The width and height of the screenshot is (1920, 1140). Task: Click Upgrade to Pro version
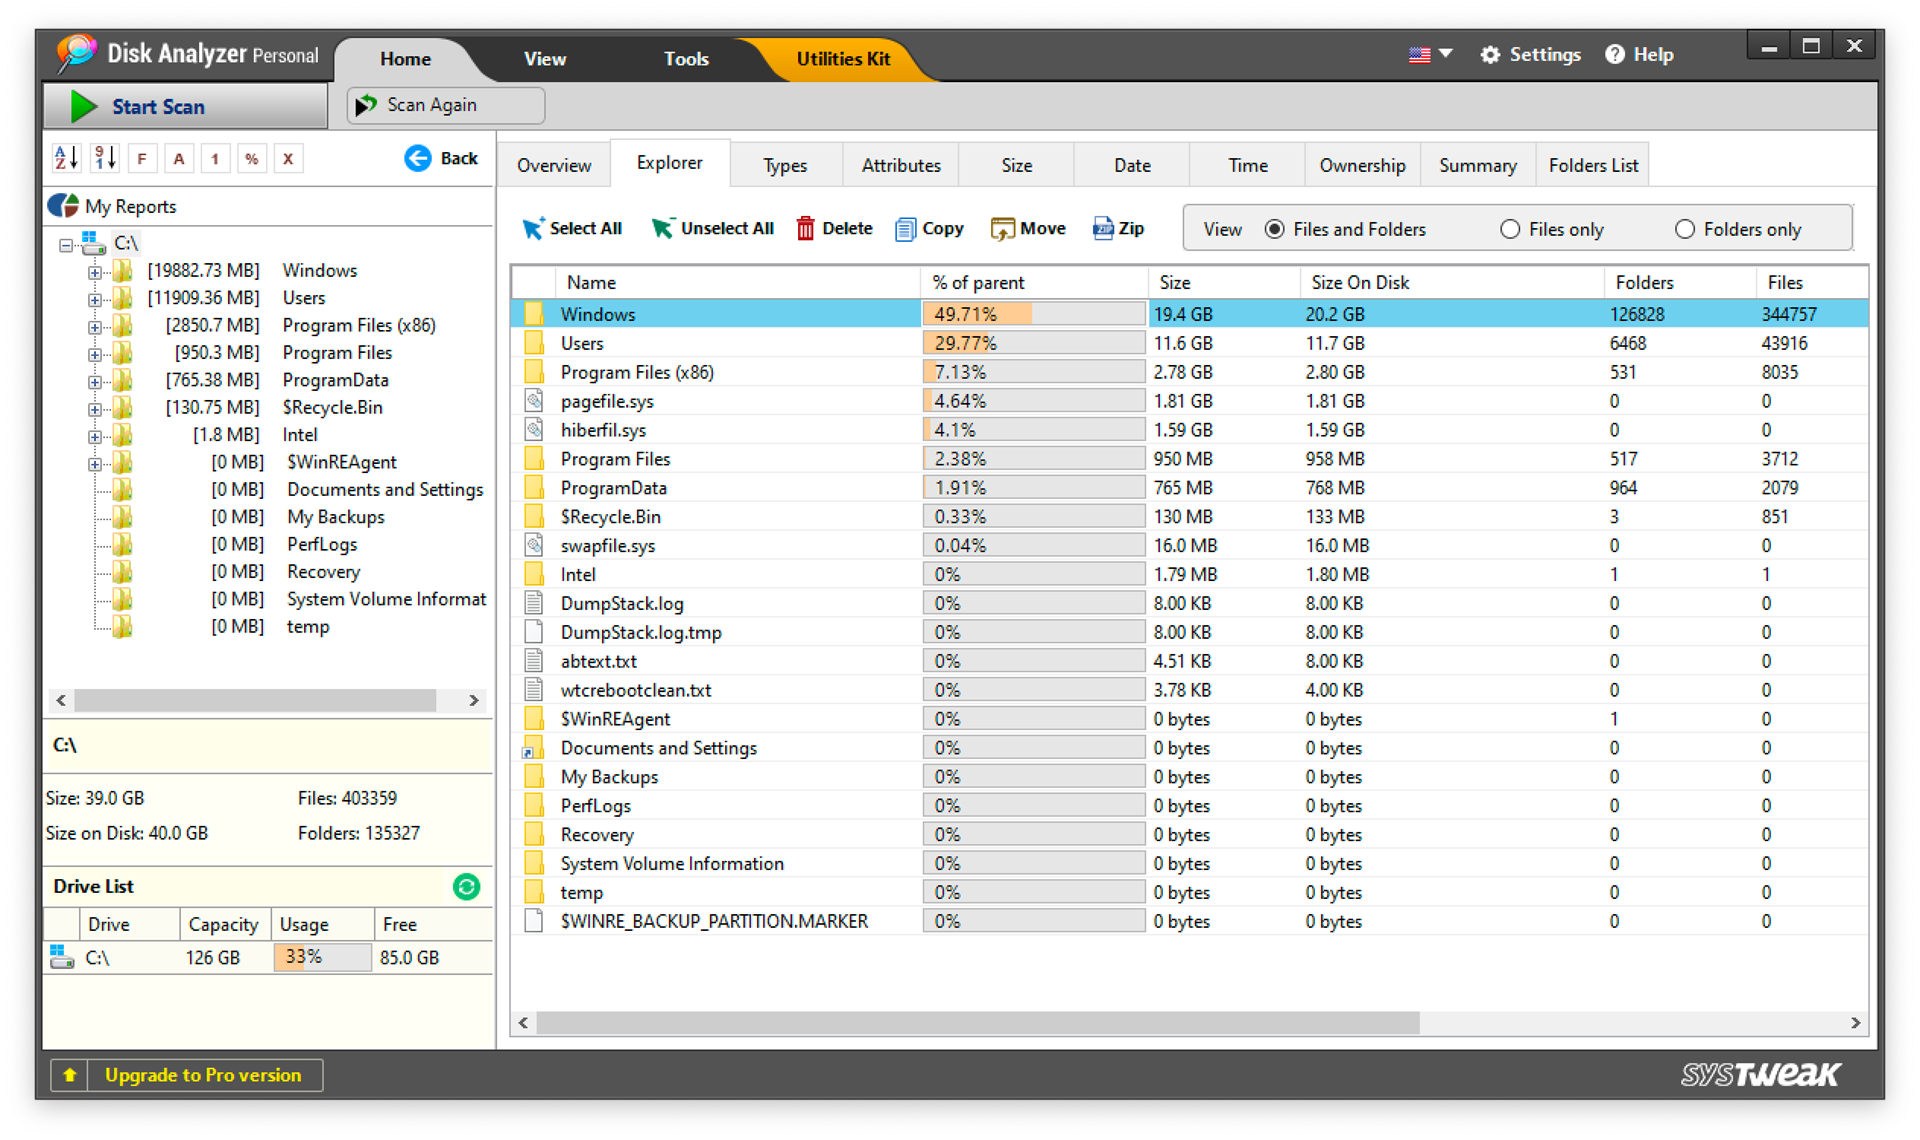pyautogui.click(x=187, y=1075)
